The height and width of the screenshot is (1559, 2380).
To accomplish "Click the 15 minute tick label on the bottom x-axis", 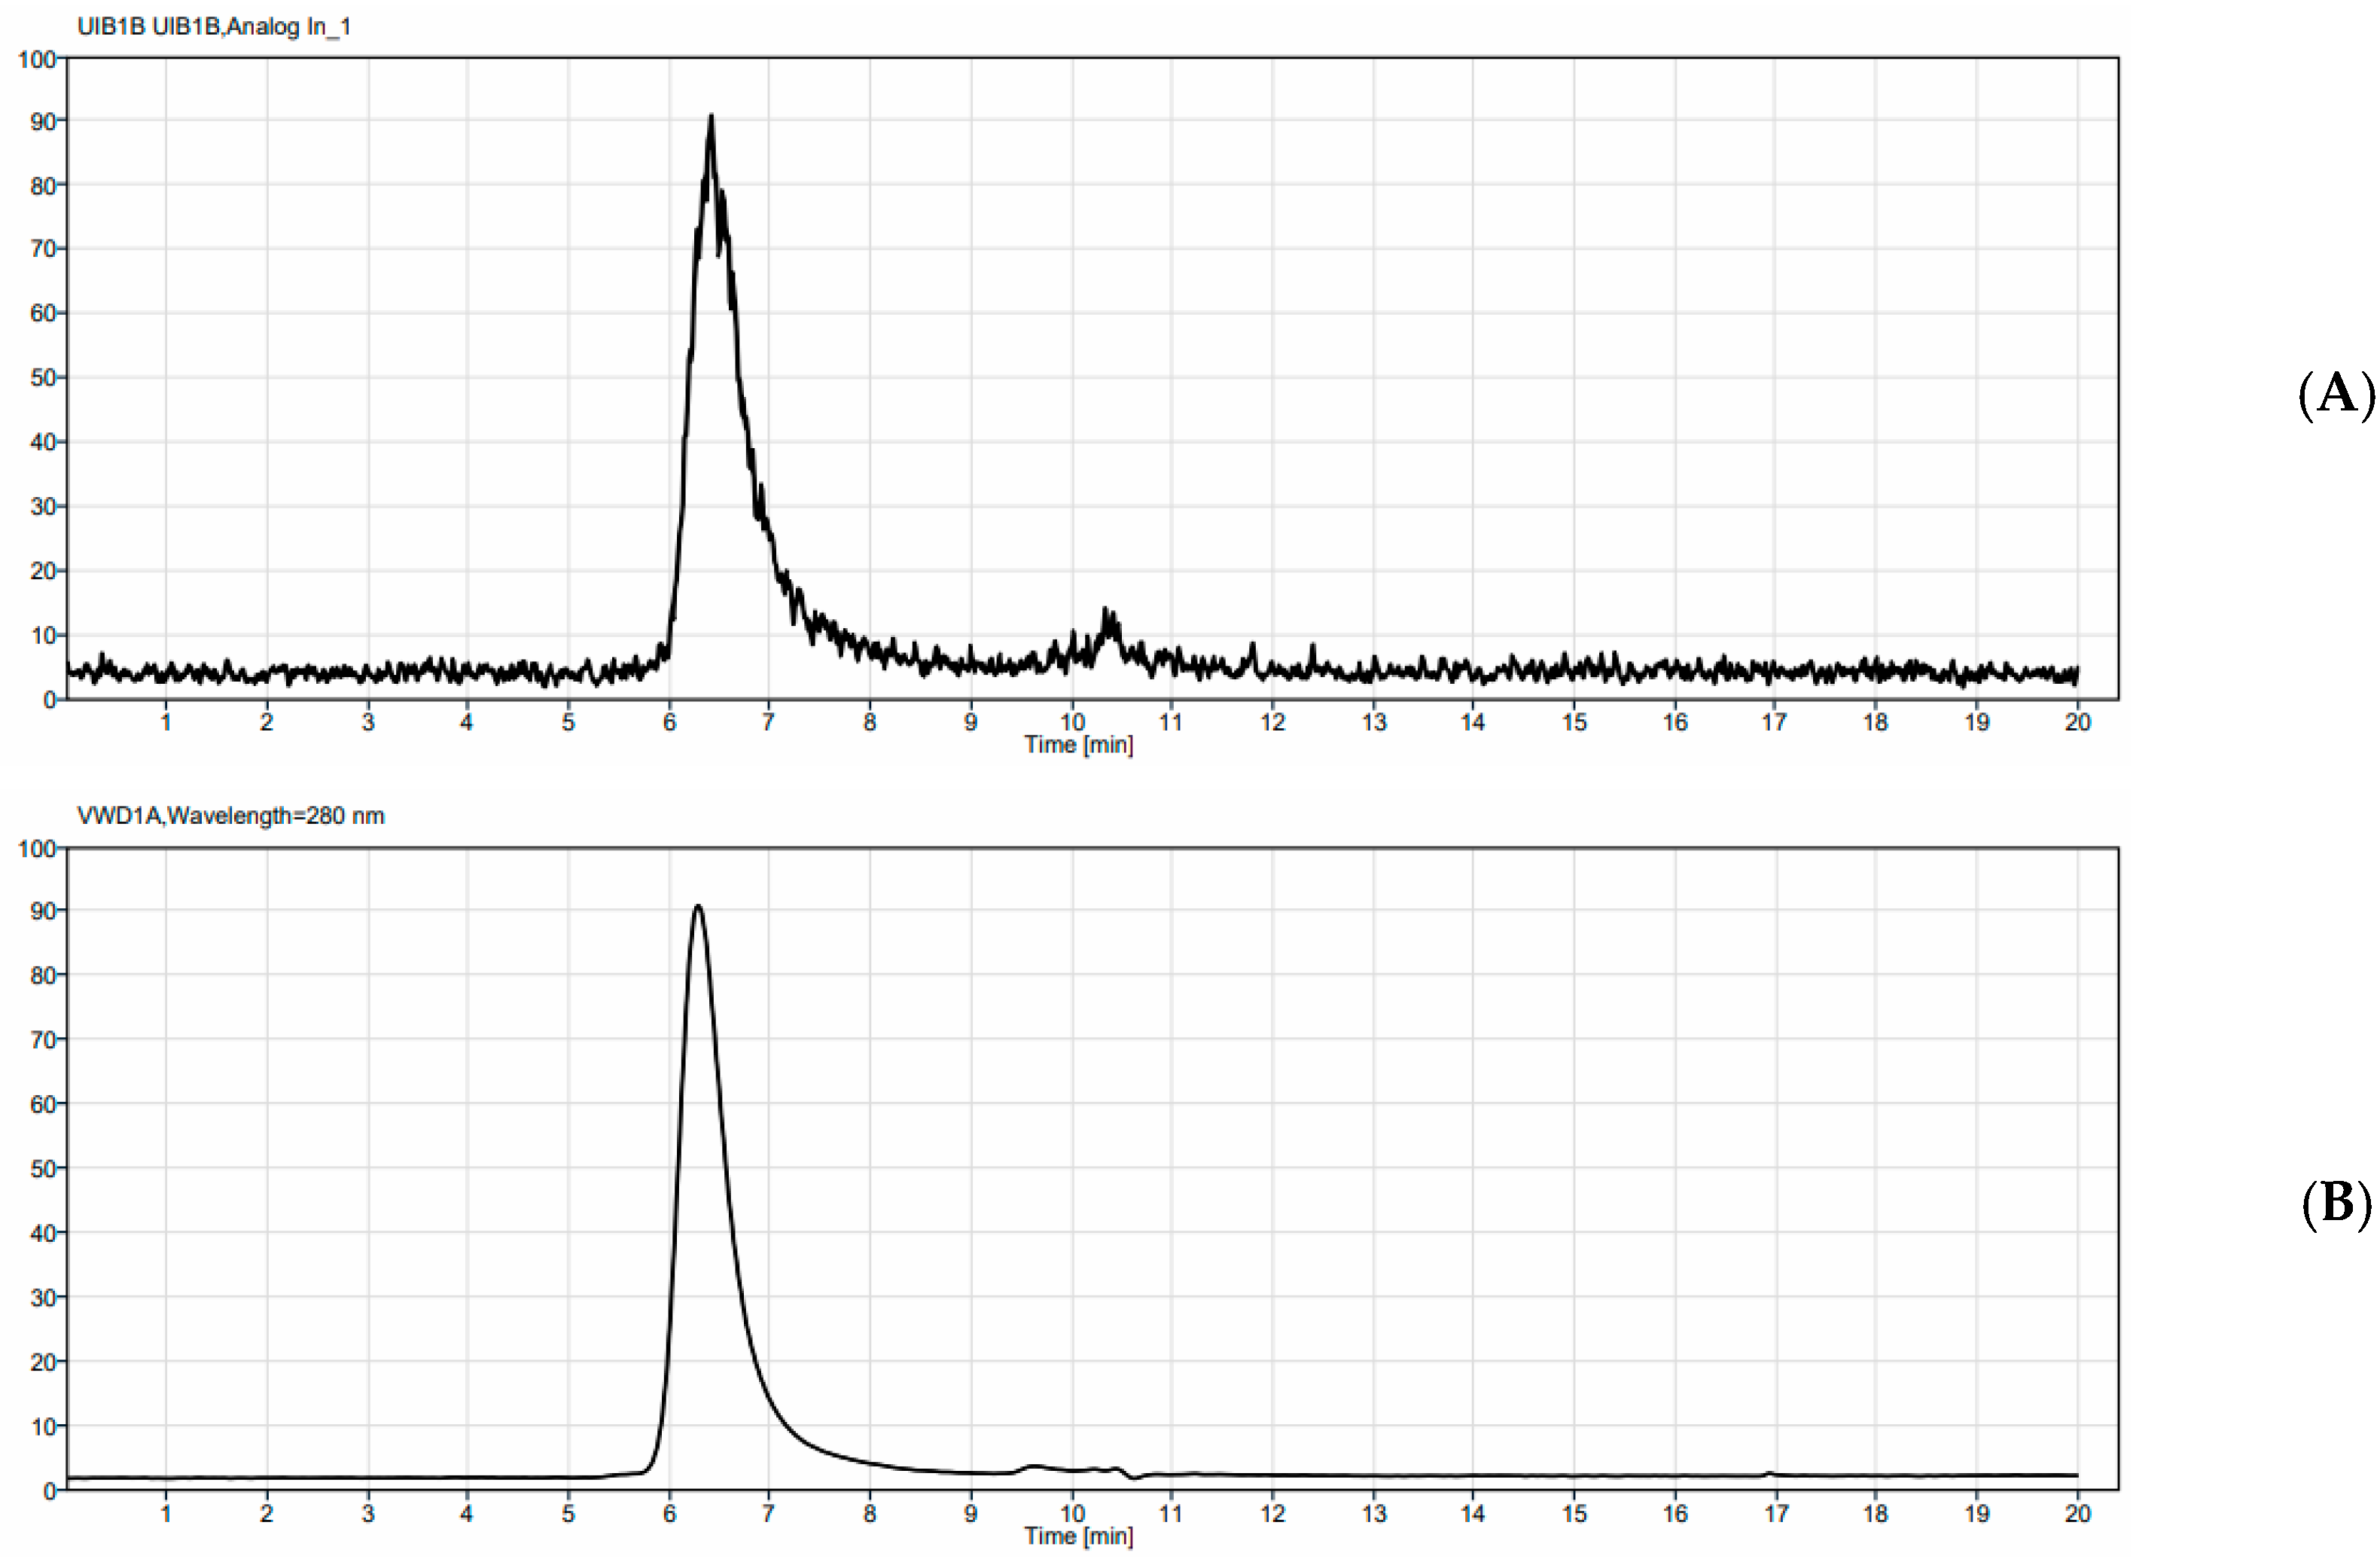I will click(1574, 1514).
